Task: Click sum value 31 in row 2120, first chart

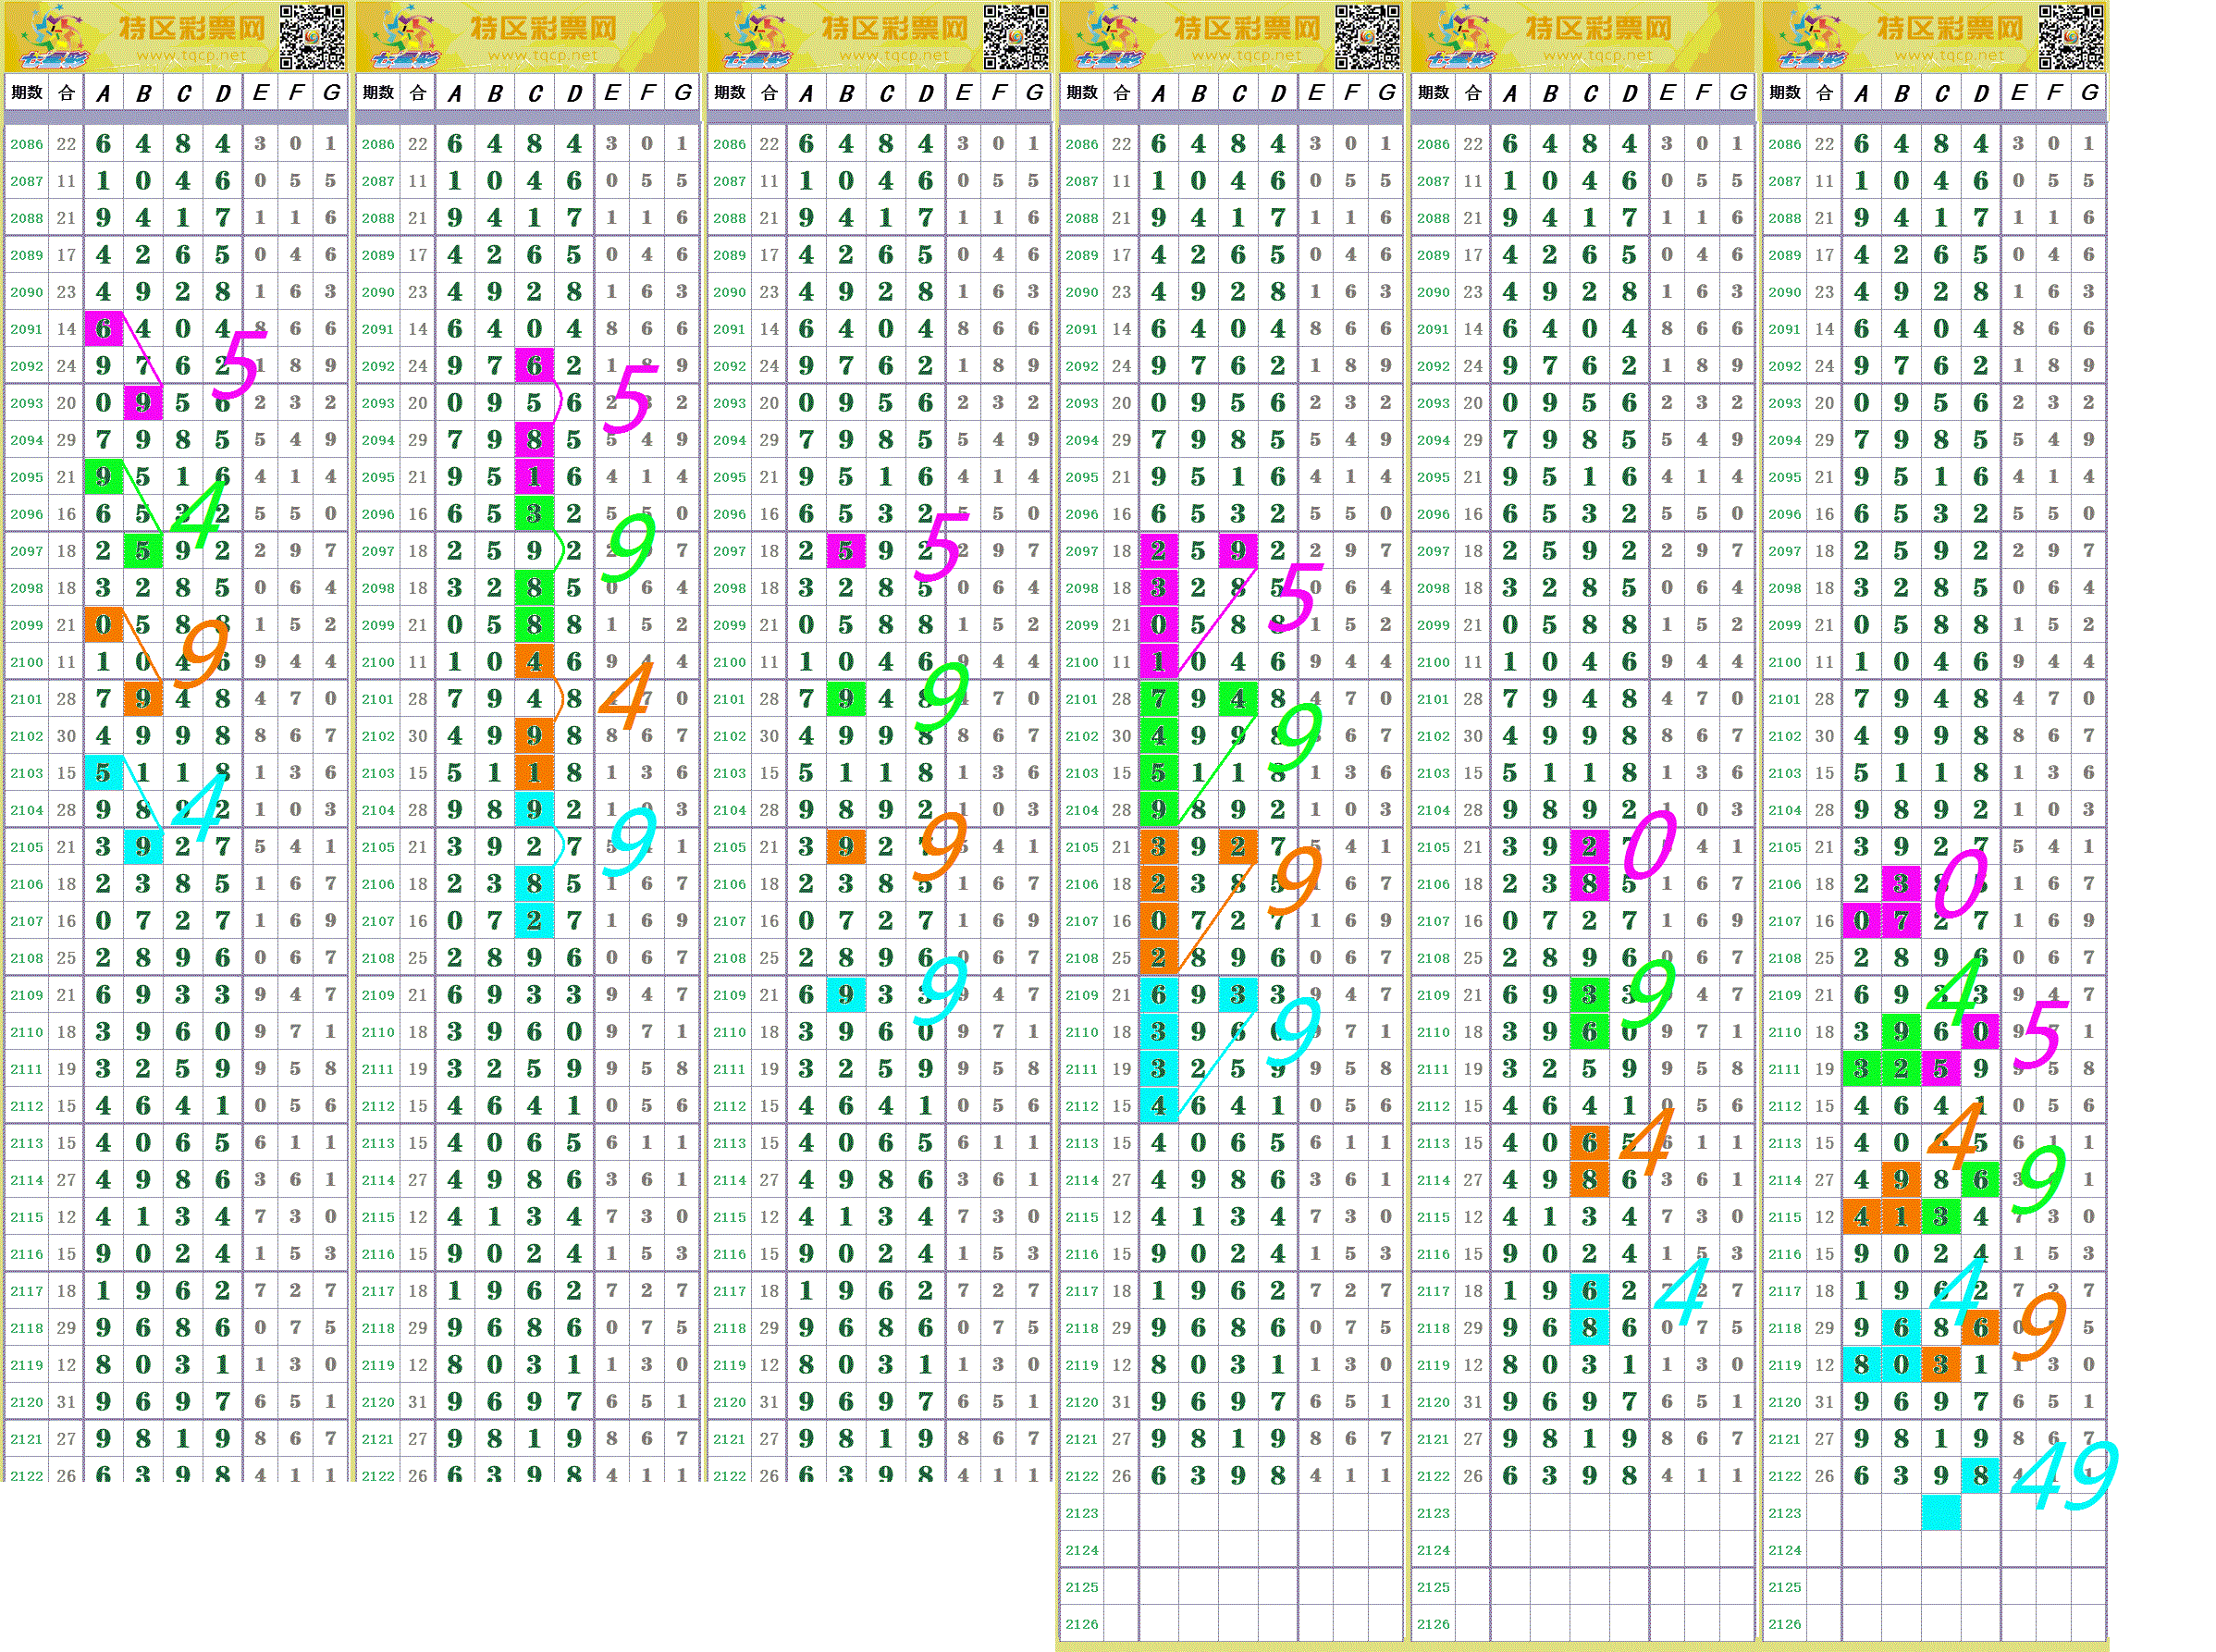Action: pyautogui.click(x=66, y=1402)
